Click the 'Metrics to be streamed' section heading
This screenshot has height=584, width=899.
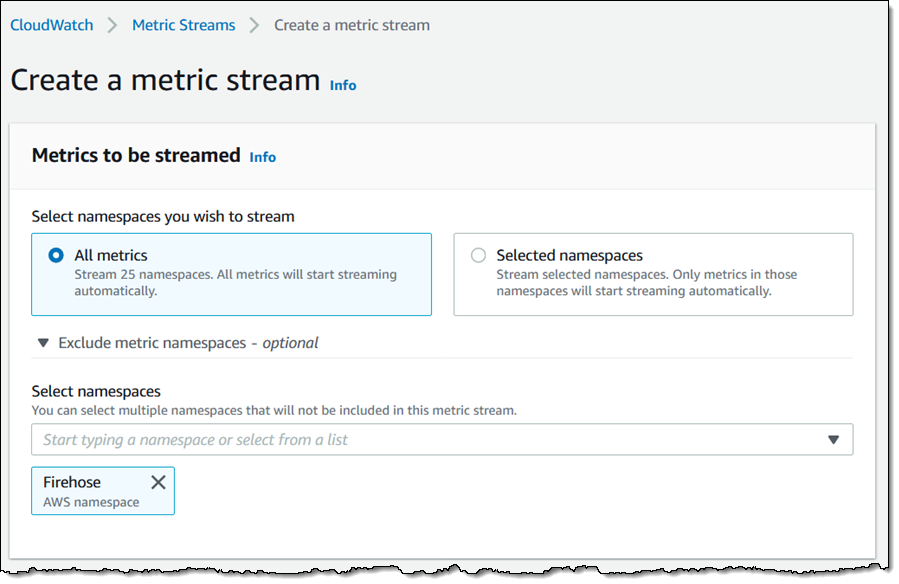(x=136, y=155)
